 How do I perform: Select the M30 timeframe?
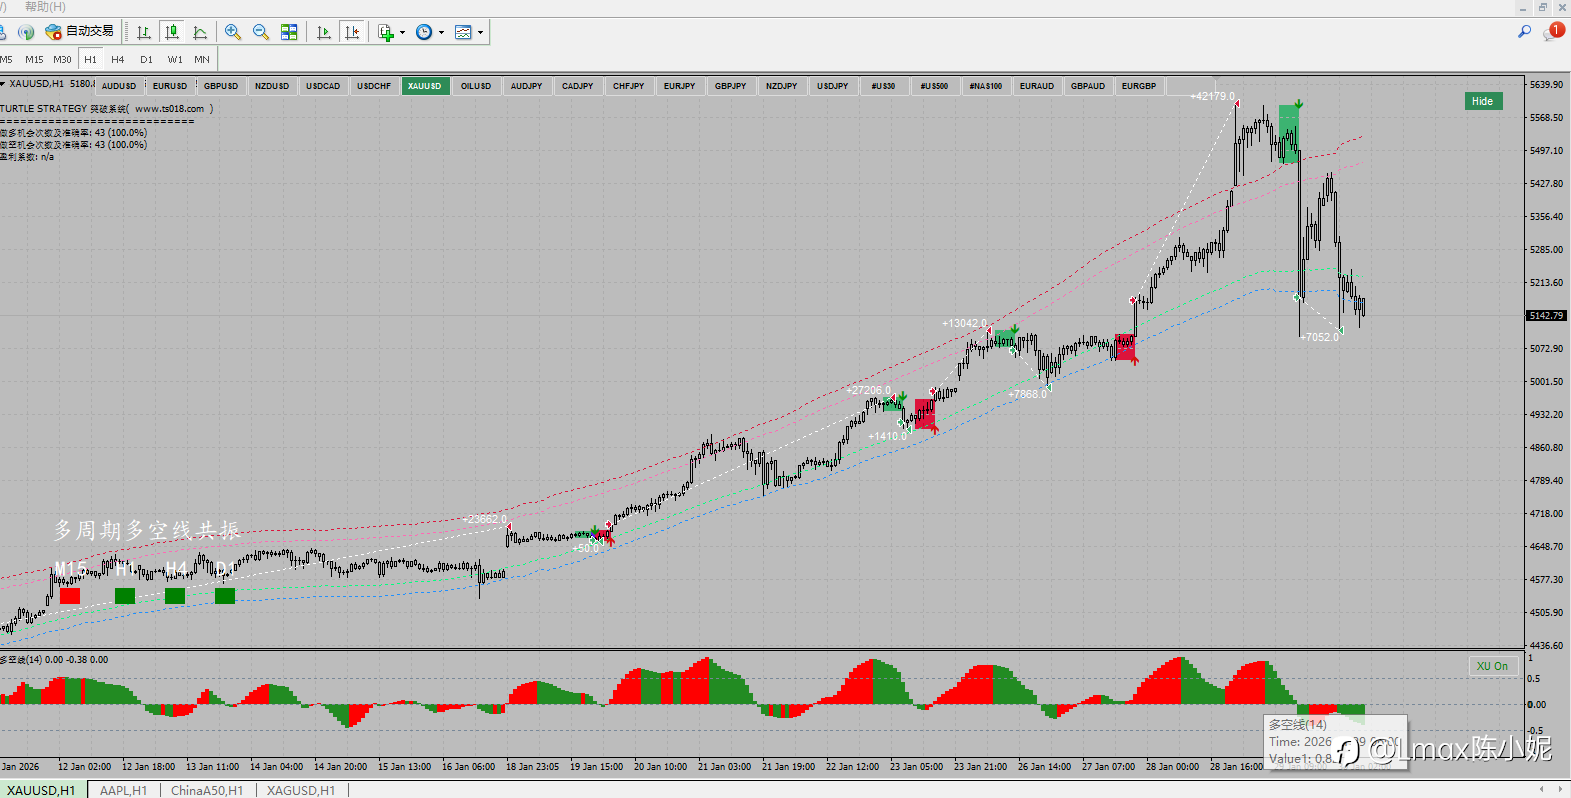click(62, 59)
